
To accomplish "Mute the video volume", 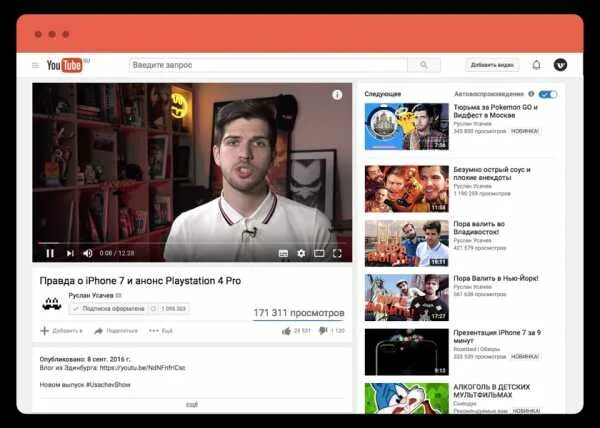I will [88, 253].
